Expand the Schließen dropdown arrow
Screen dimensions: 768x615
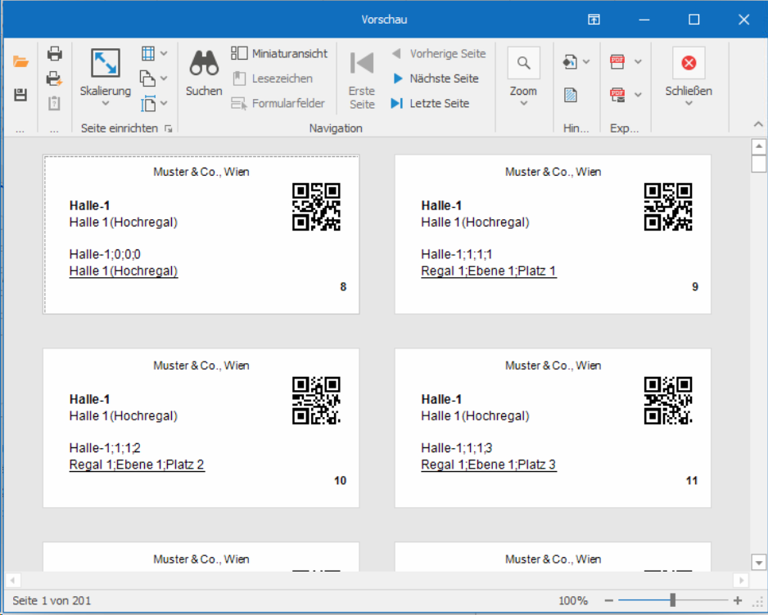pyautogui.click(x=689, y=103)
